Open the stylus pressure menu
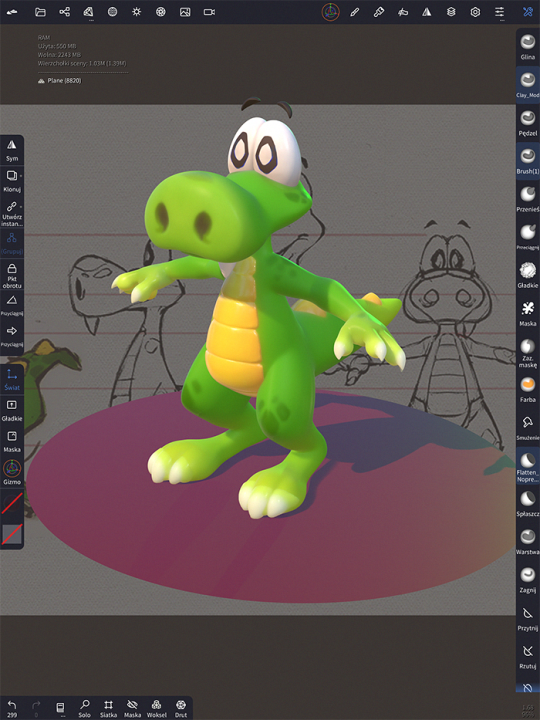The width and height of the screenshot is (540, 720). [403, 12]
